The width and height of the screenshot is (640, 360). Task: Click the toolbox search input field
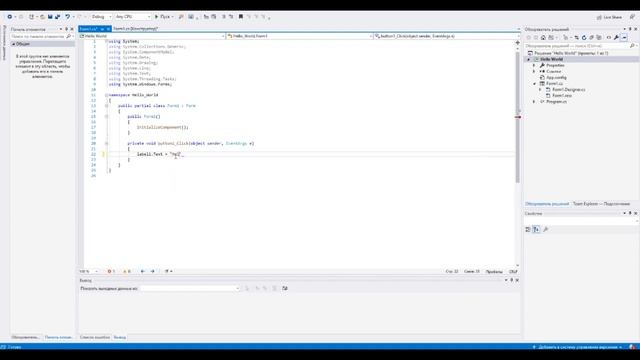(x=38, y=36)
